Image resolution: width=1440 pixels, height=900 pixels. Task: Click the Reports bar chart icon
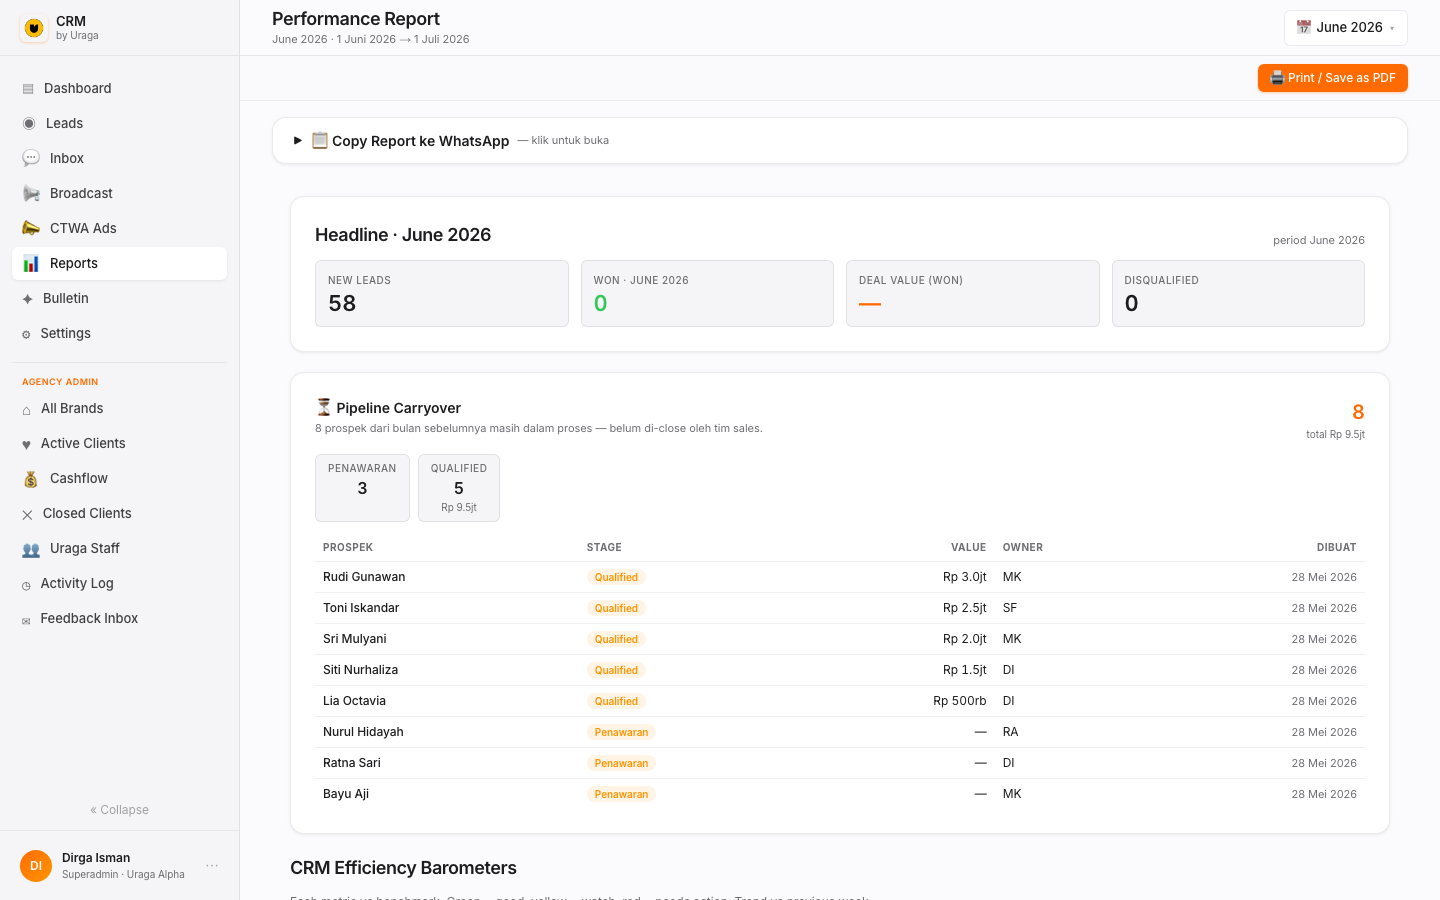31,263
